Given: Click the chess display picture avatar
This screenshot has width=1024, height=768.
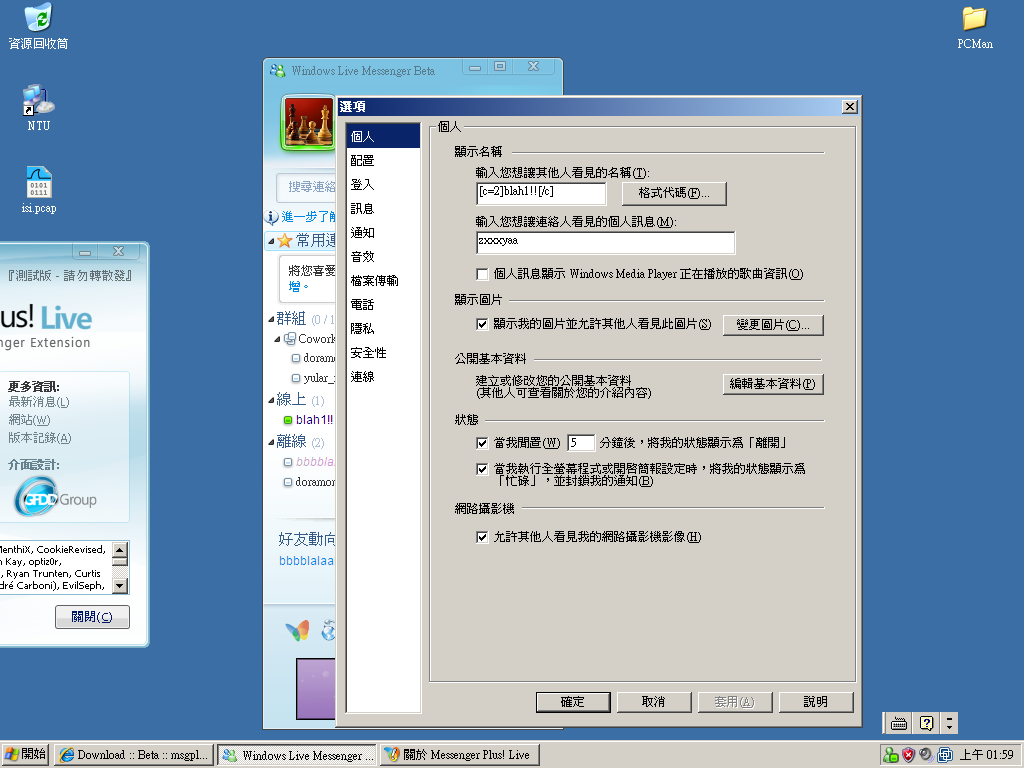Looking at the screenshot, I should pos(308,124).
